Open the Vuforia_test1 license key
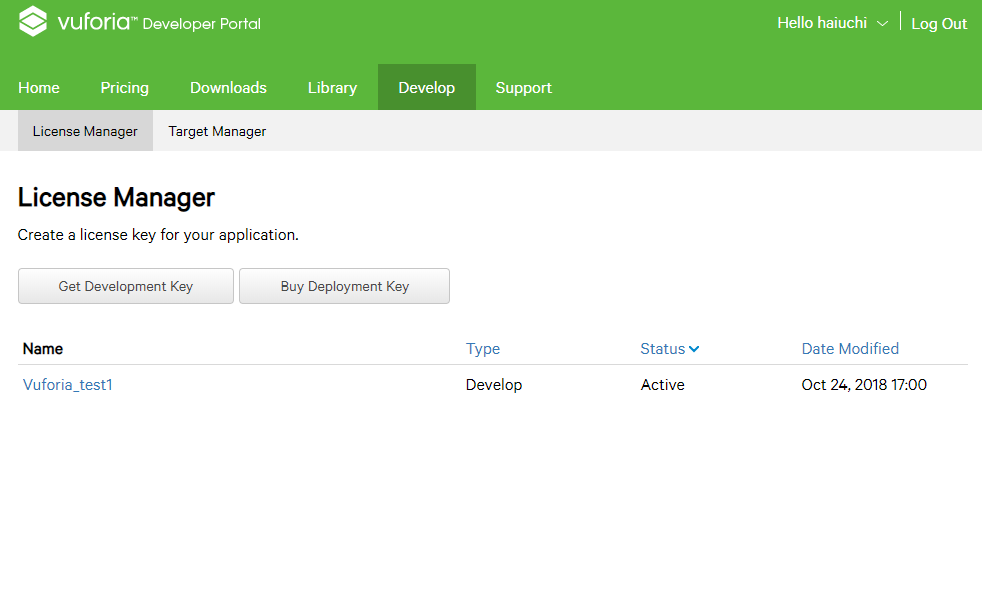Image resolution: width=982 pixels, height=596 pixels. coord(68,384)
